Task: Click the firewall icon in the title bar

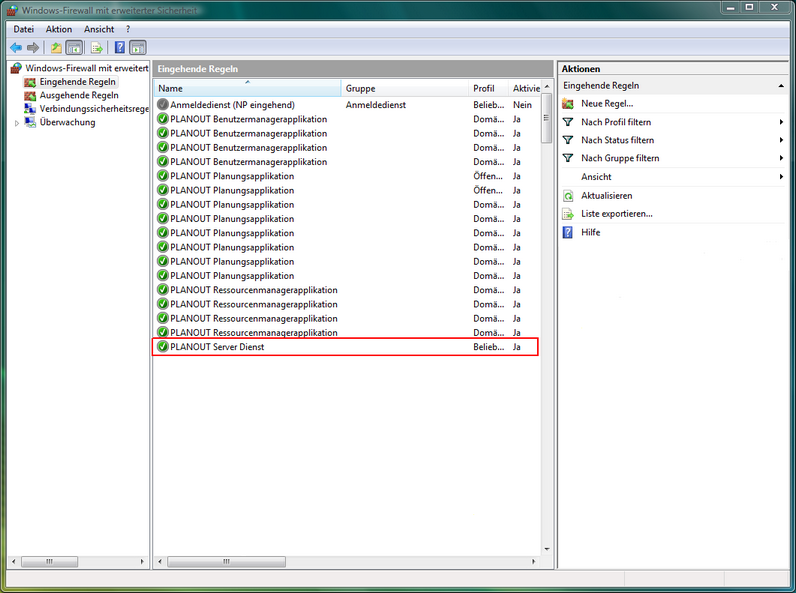Action: pos(12,10)
